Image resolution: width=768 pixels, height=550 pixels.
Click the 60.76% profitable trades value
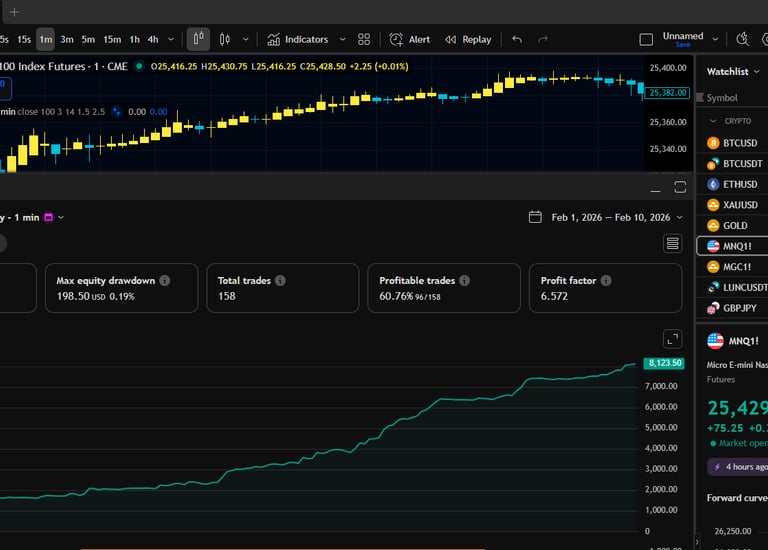[396, 296]
